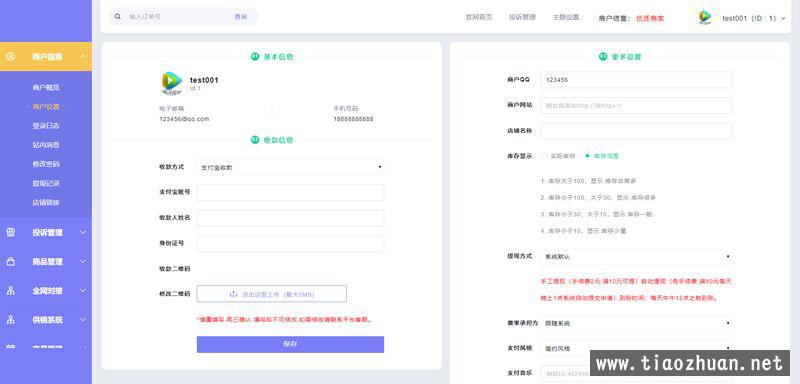Open 站内消息 in the sidebar

tap(46, 145)
